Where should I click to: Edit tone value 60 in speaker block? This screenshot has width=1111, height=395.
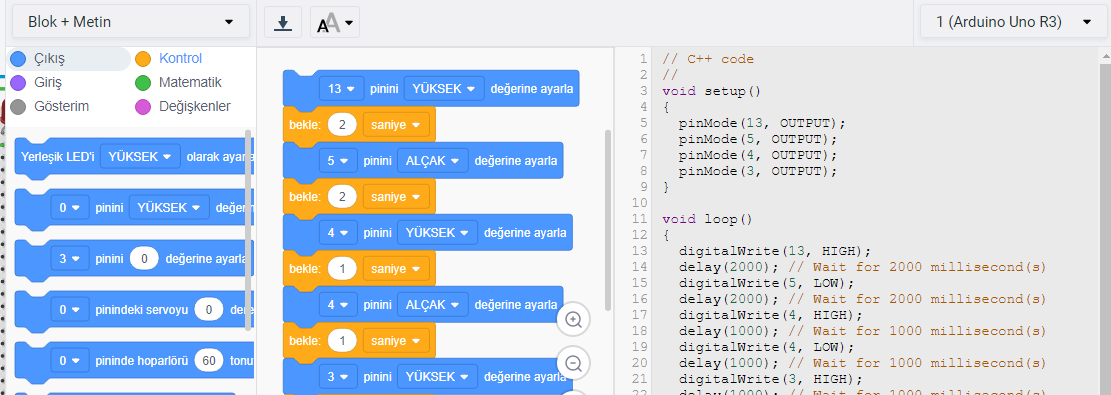point(208,361)
